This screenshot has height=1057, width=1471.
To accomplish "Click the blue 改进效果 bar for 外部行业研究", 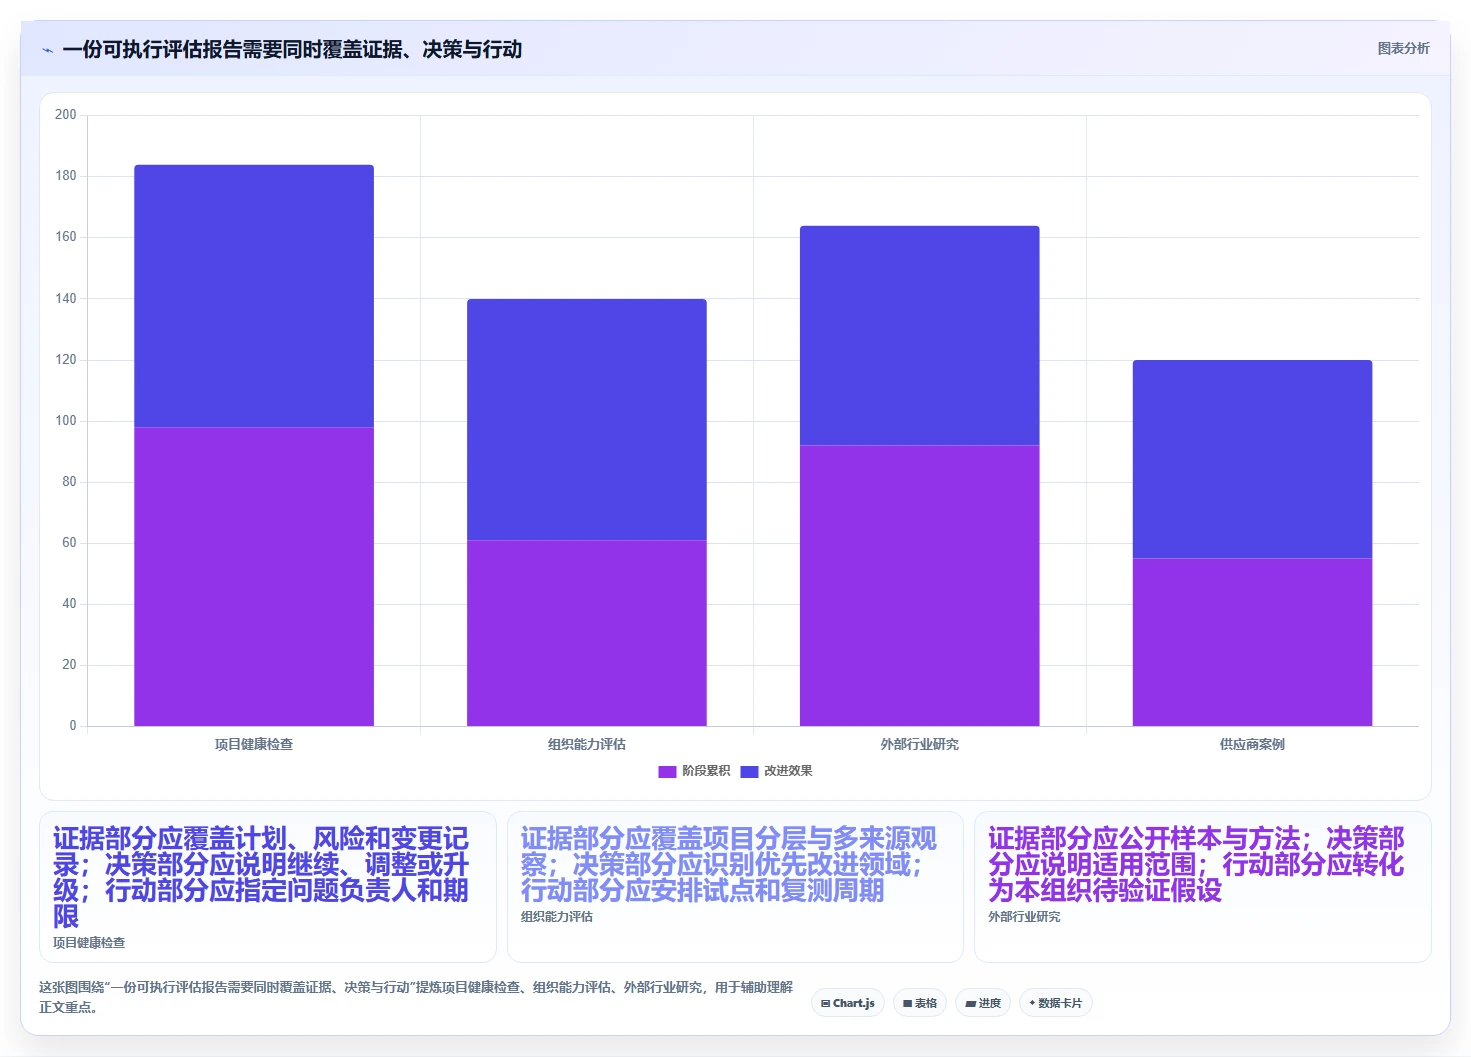I will tap(920, 335).
